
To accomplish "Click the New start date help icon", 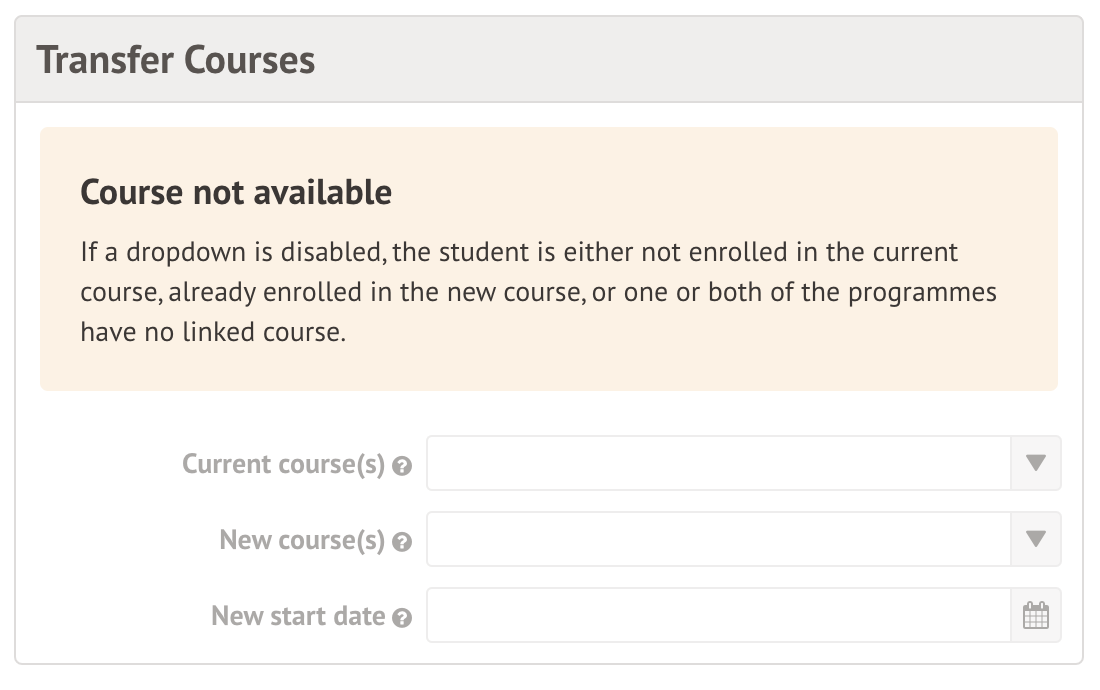I will (x=400, y=618).
